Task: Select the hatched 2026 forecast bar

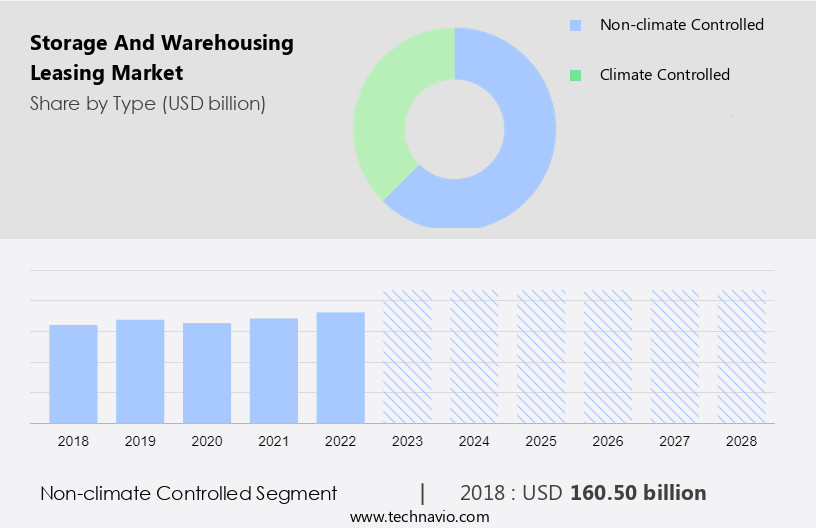Action: pyautogui.click(x=608, y=356)
